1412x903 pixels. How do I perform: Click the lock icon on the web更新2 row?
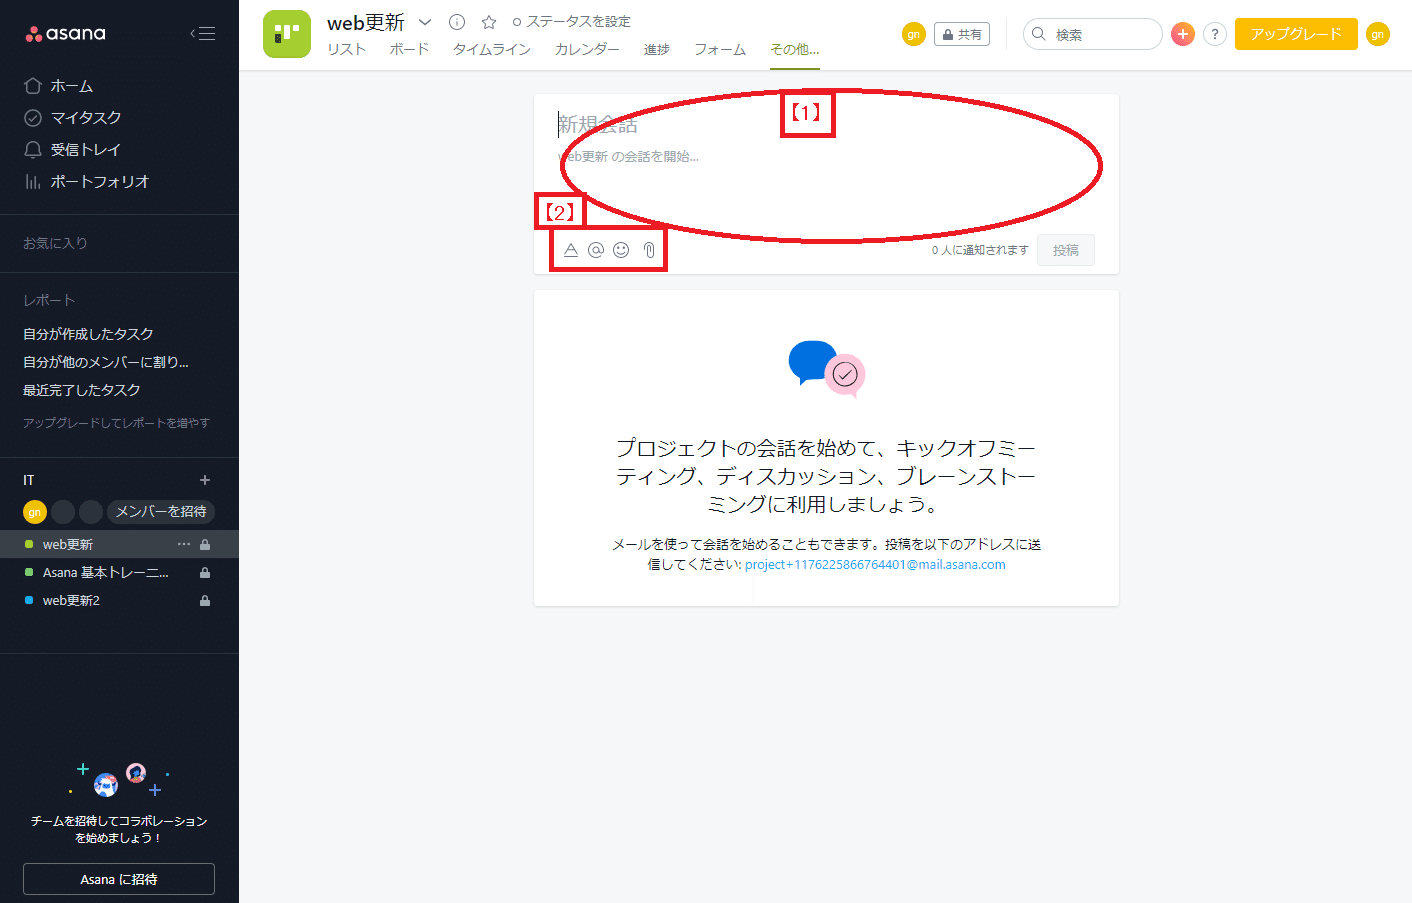click(205, 601)
